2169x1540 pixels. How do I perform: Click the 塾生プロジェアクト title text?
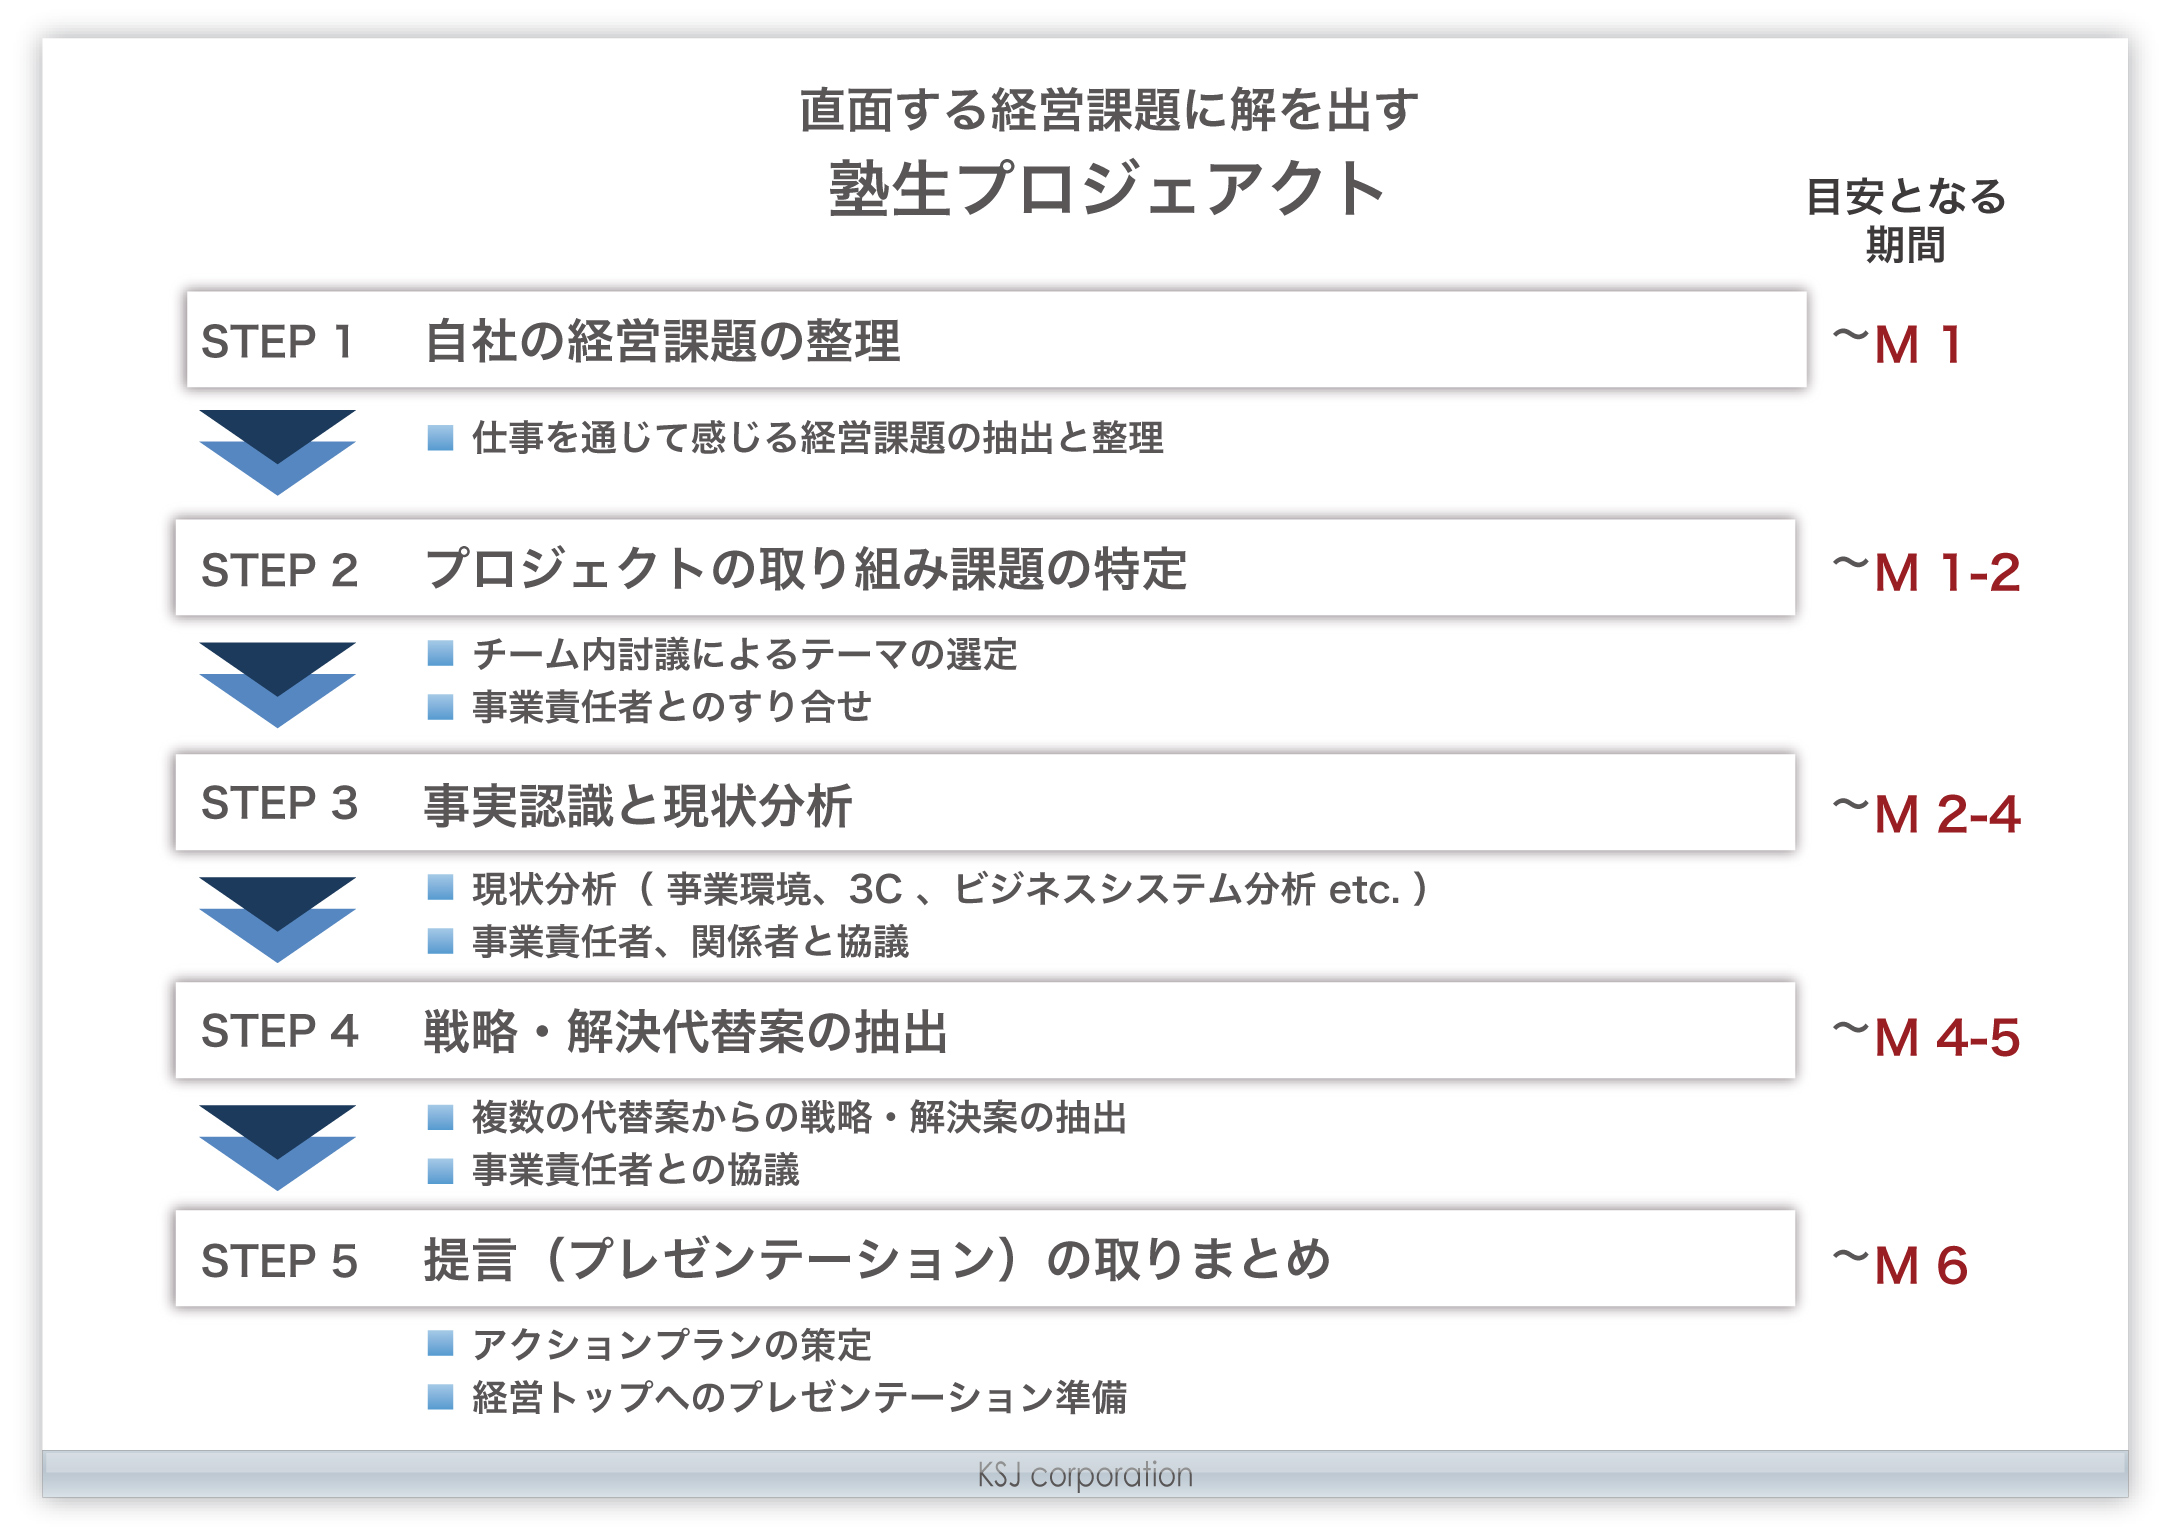[x=1107, y=189]
